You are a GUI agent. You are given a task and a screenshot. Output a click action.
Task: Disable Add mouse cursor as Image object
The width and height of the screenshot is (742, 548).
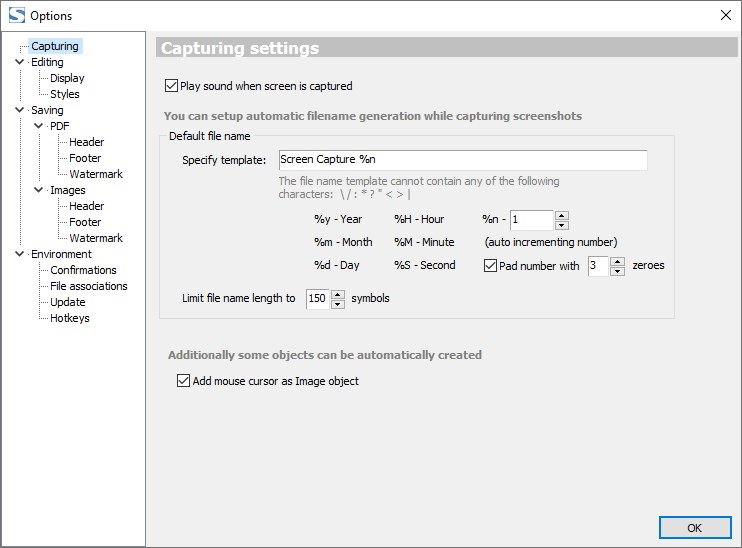pos(183,381)
